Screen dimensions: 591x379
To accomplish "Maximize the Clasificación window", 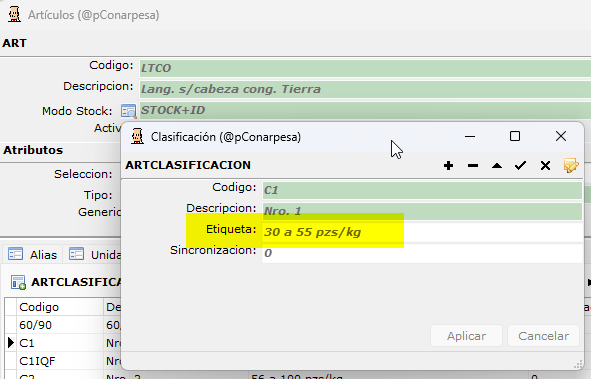I will (515, 136).
